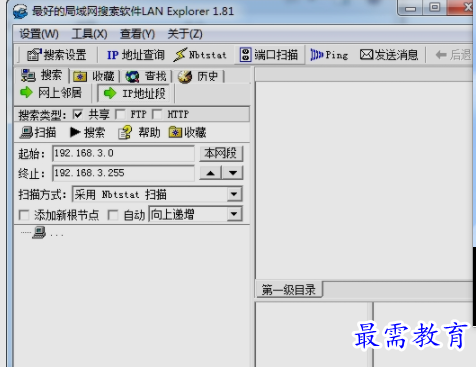Viewport: 476px width, 367px height.
Task: Open 发送消息 send message tool
Action: tap(389, 55)
